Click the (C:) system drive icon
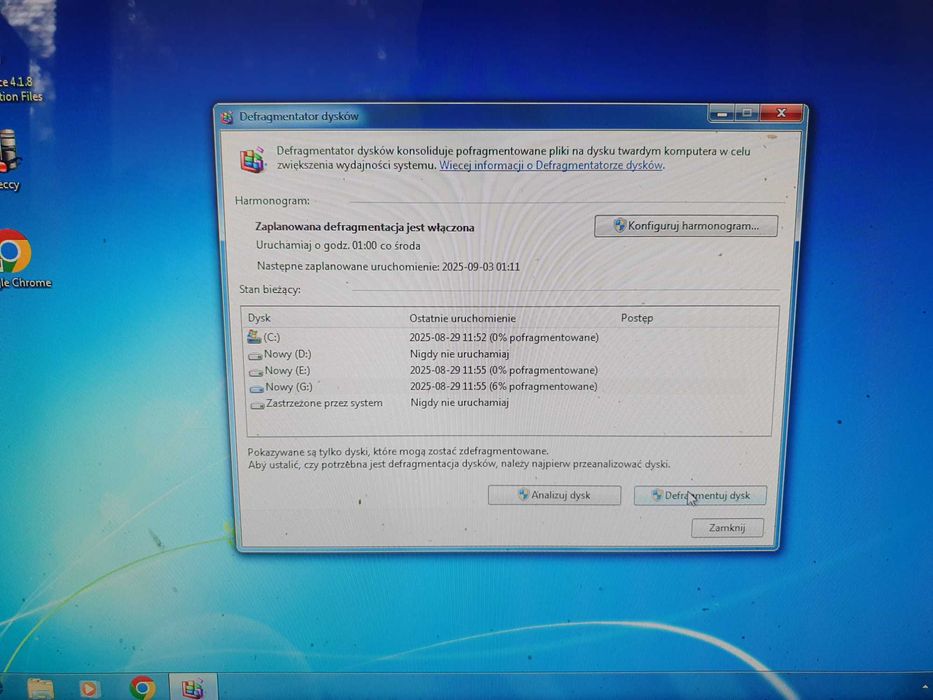 coord(254,337)
